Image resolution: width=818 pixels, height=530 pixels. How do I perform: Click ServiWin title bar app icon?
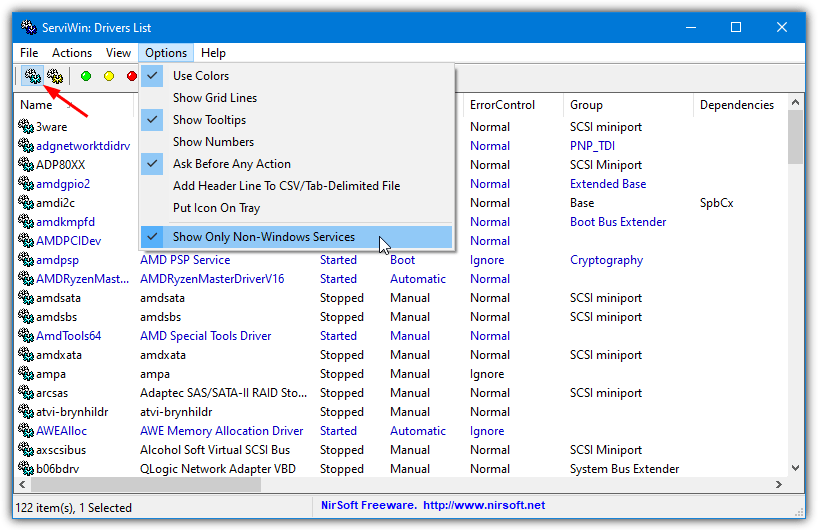pyautogui.click(x=29, y=27)
